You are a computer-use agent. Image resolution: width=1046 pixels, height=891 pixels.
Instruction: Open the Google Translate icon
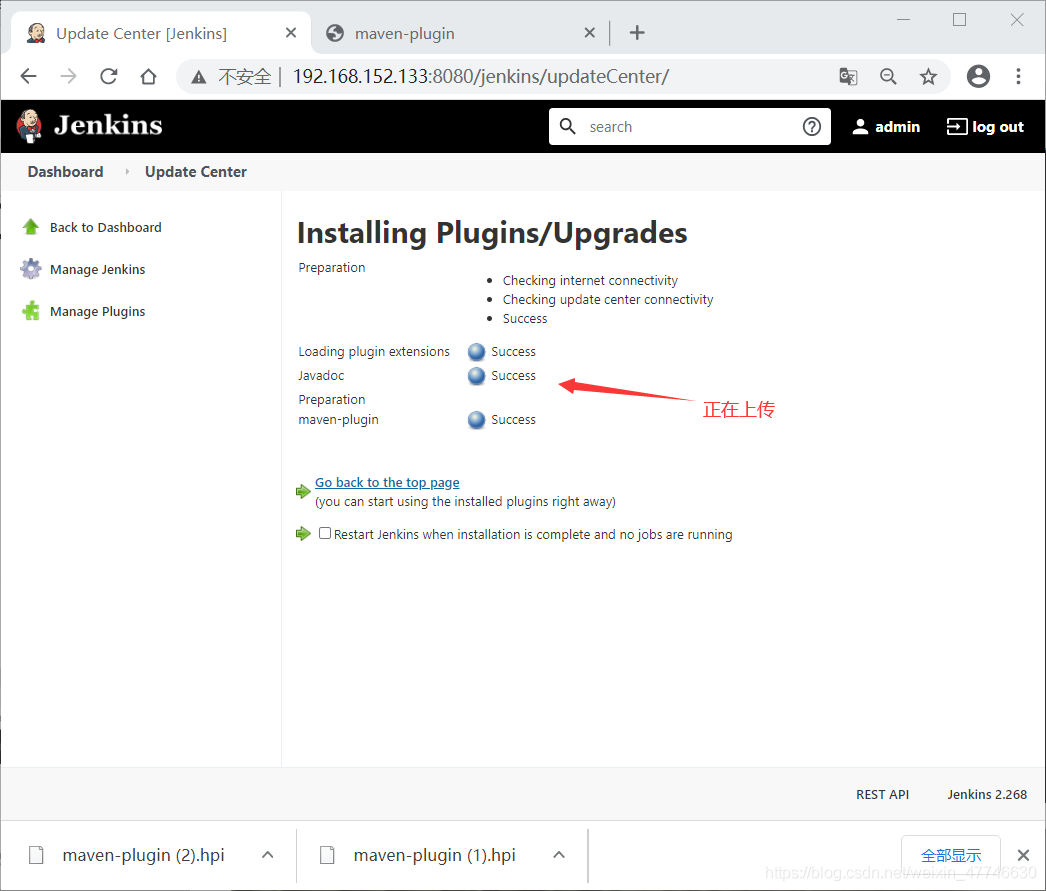pyautogui.click(x=848, y=77)
